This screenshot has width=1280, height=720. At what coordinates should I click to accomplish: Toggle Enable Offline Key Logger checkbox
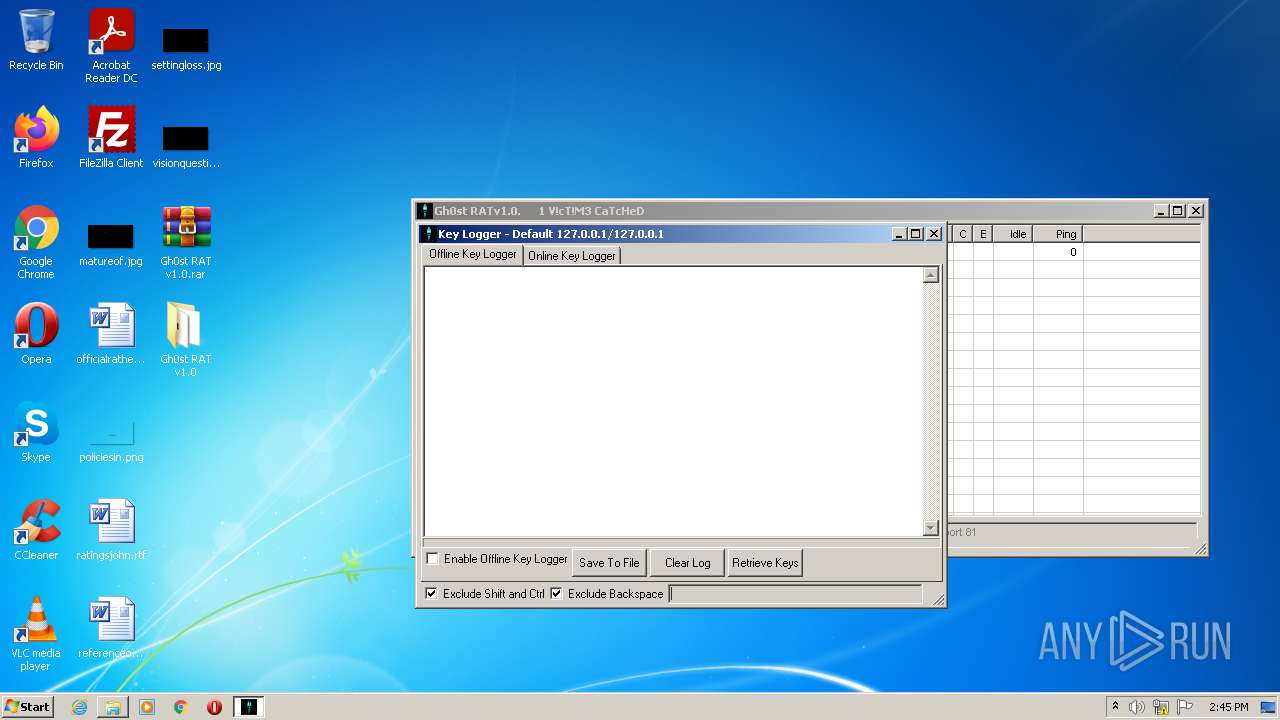[432, 559]
